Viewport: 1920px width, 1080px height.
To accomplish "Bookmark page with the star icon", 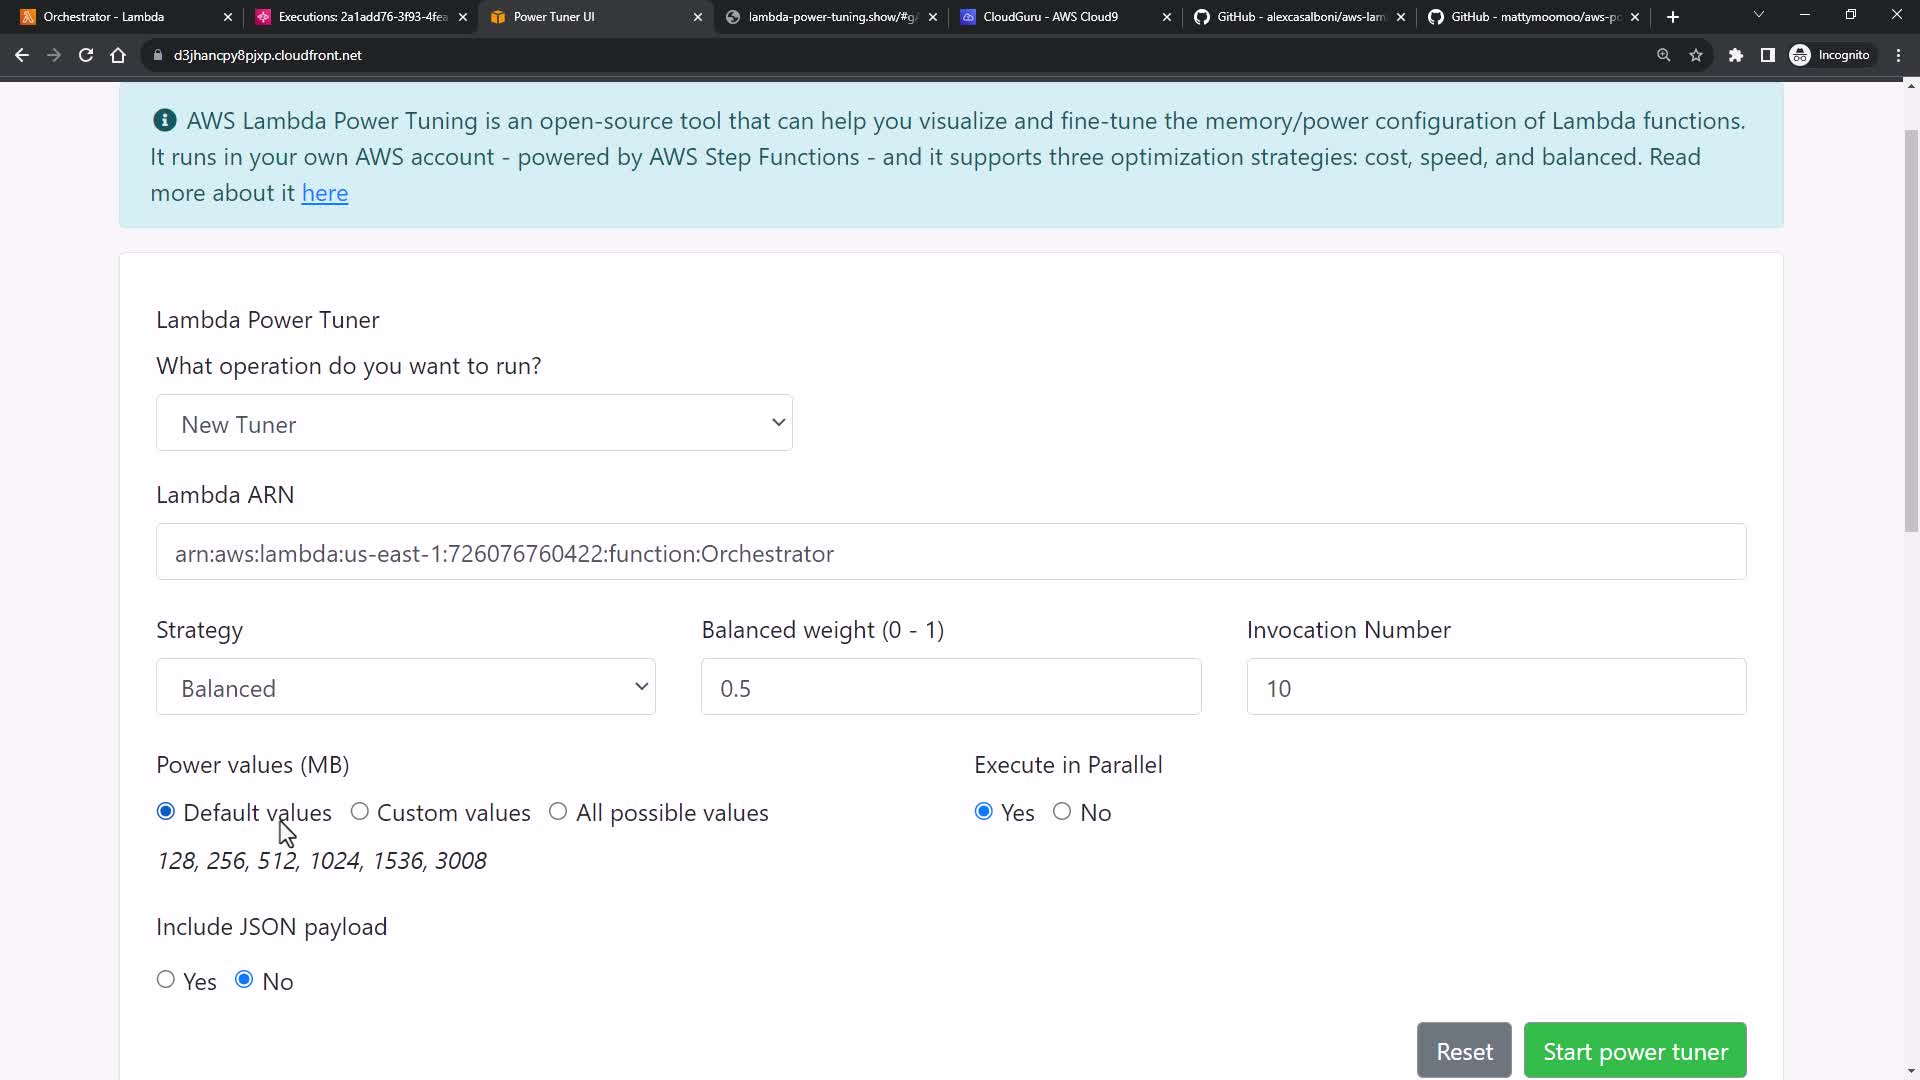I will coord(1696,55).
